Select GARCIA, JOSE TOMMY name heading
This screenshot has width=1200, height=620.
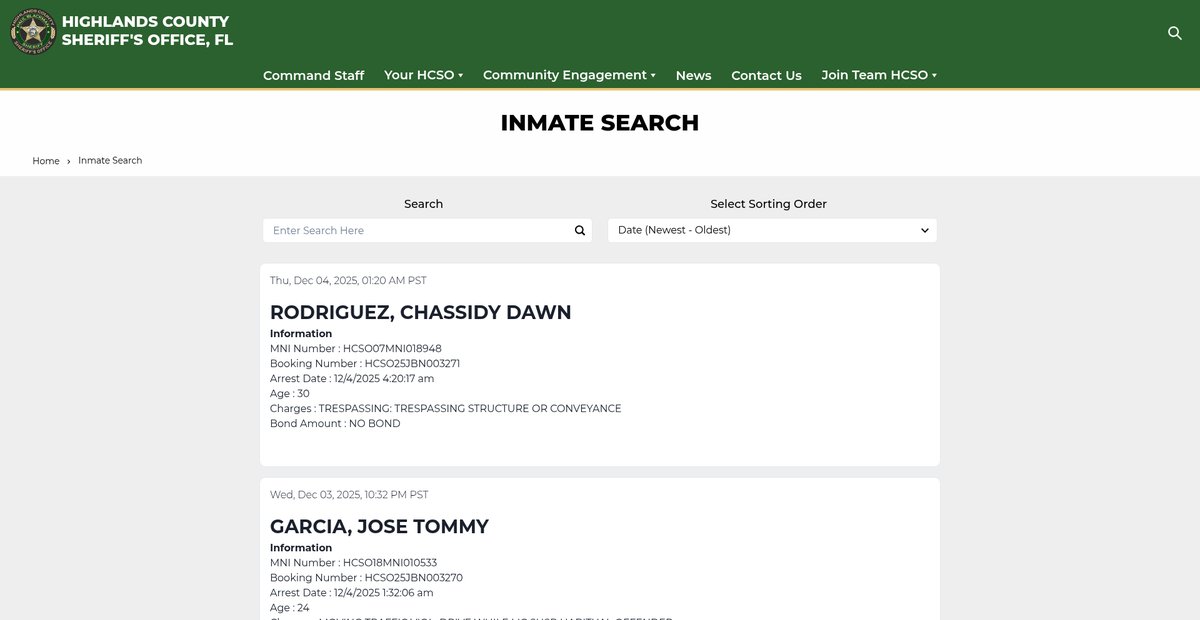tap(379, 526)
